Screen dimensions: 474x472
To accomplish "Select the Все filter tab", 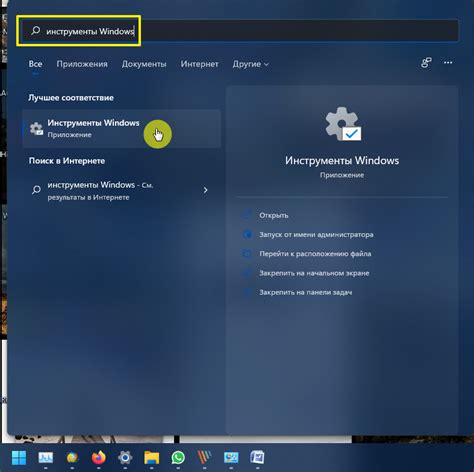I will point(35,64).
